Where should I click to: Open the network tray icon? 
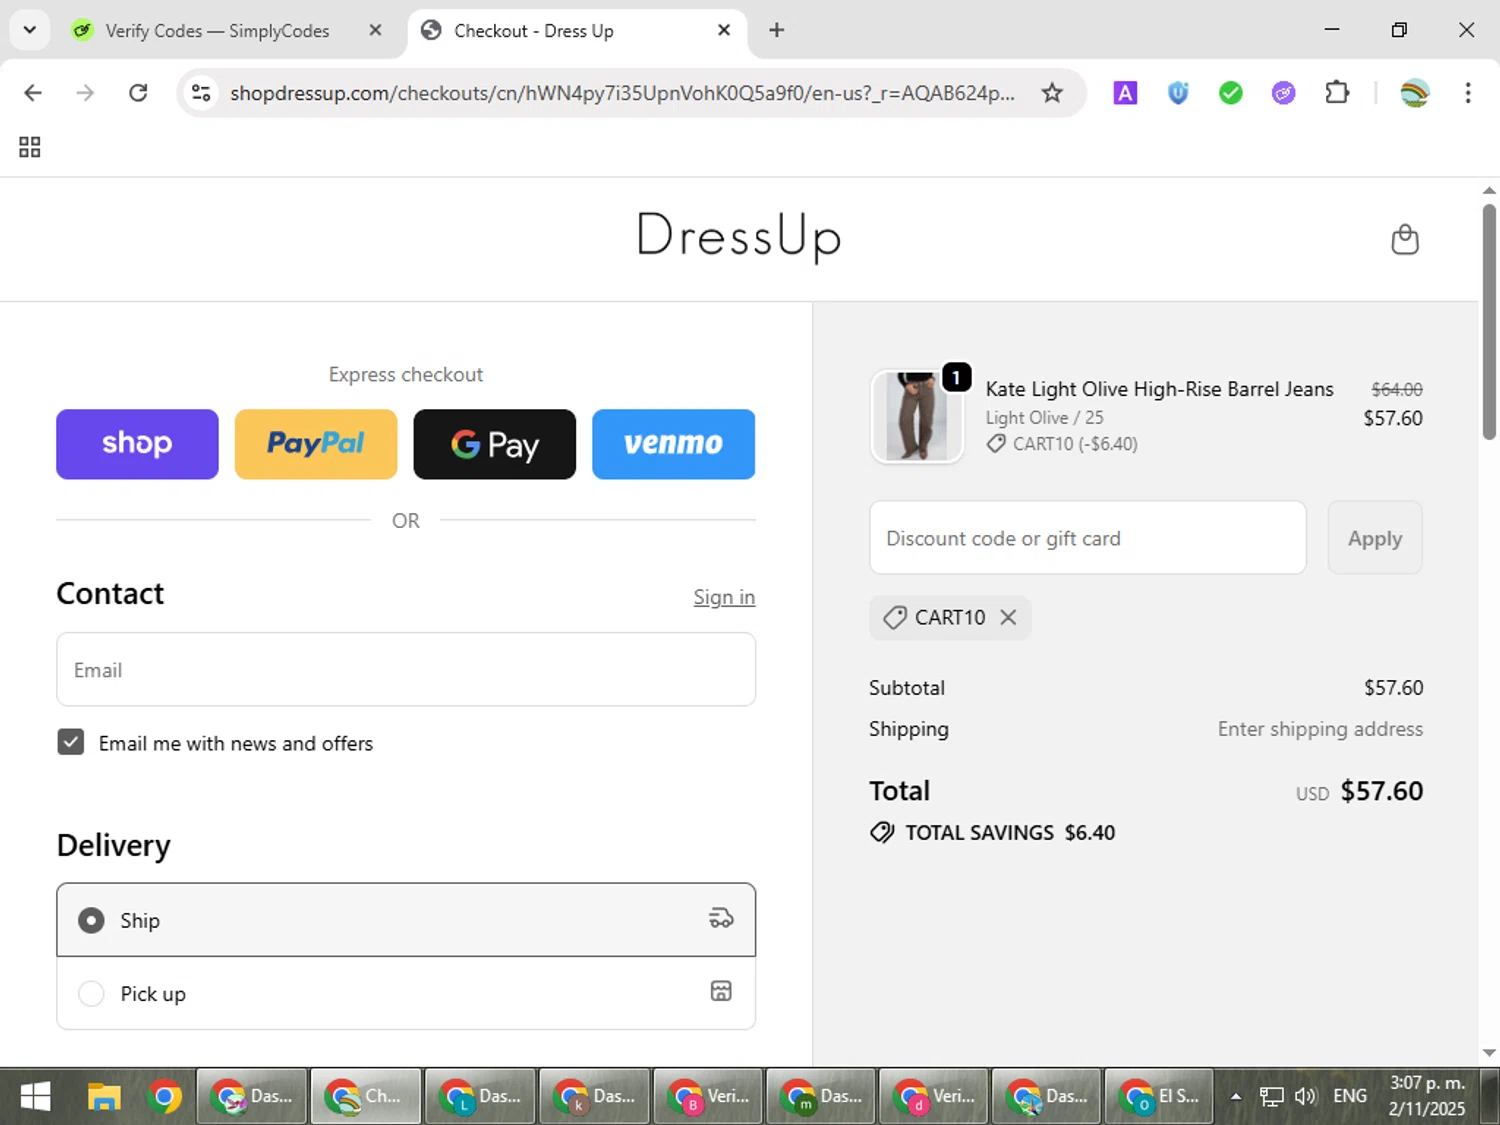pos(1271,1097)
